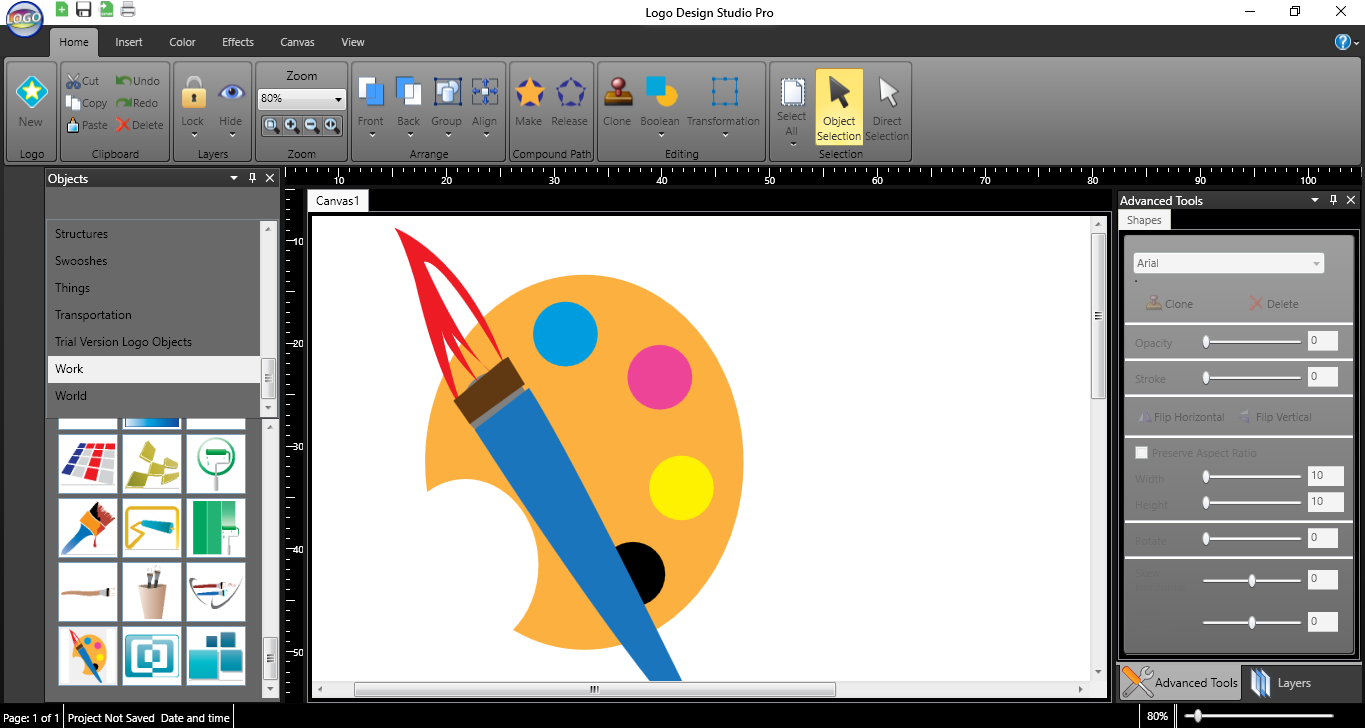The image size is (1365, 728).
Task: Pin the Objects panel with pushpin icon
Action: pyautogui.click(x=253, y=178)
